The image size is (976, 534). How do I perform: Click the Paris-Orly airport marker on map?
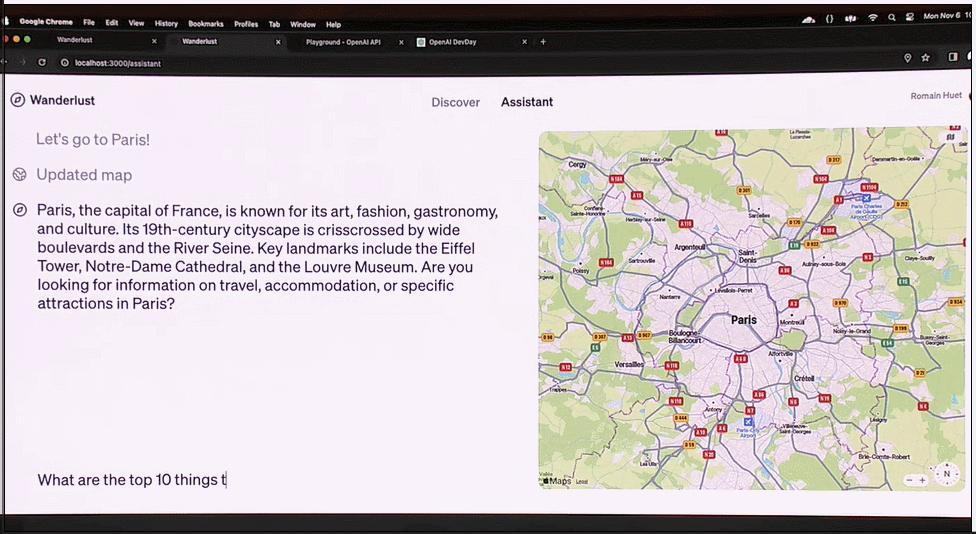750,422
